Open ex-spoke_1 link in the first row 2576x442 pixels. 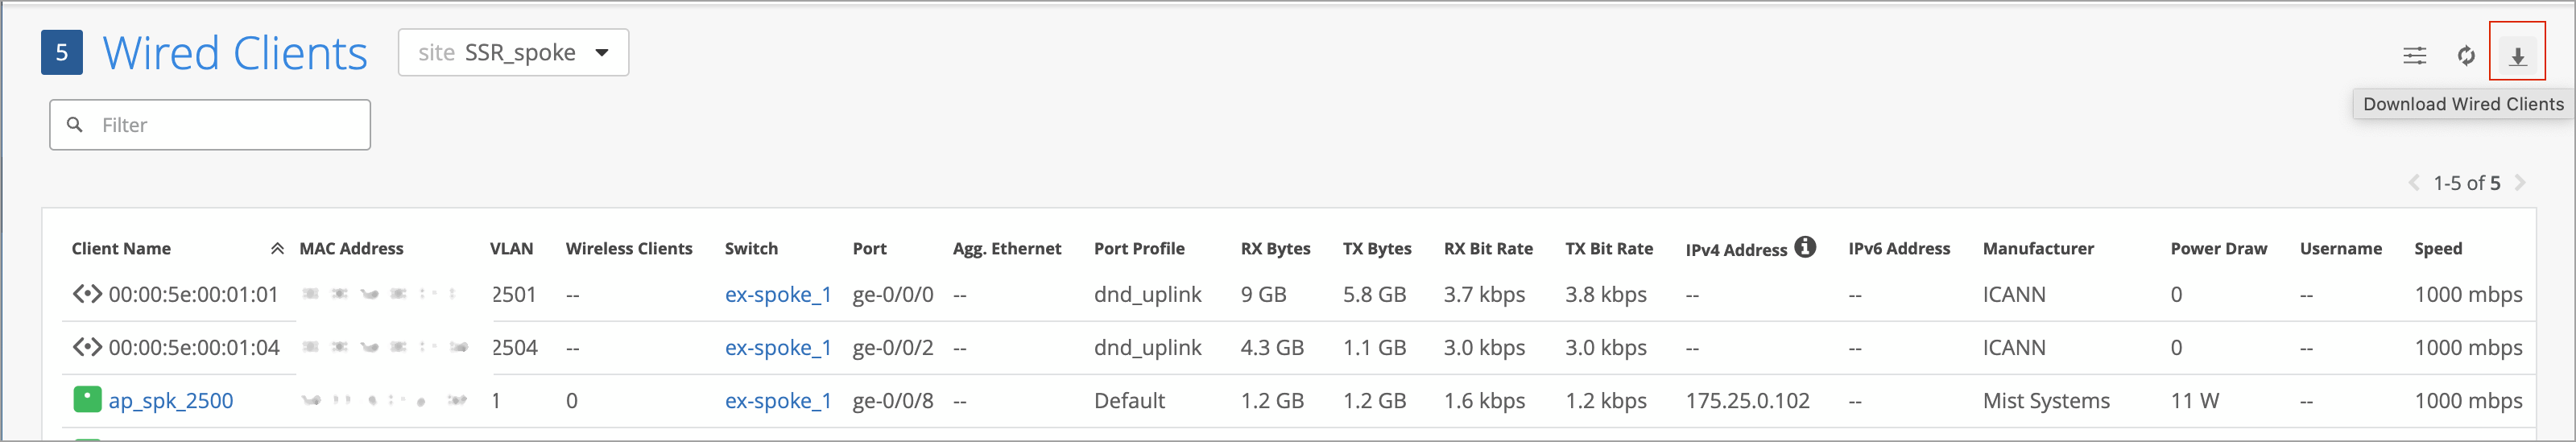click(778, 295)
